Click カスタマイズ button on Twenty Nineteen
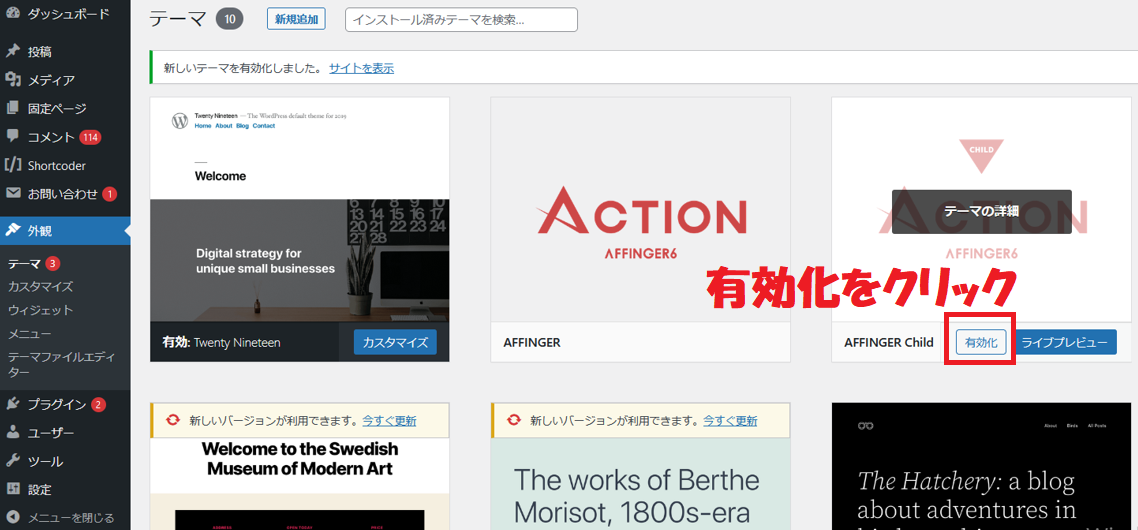This screenshot has height=530, width=1138. click(x=396, y=342)
